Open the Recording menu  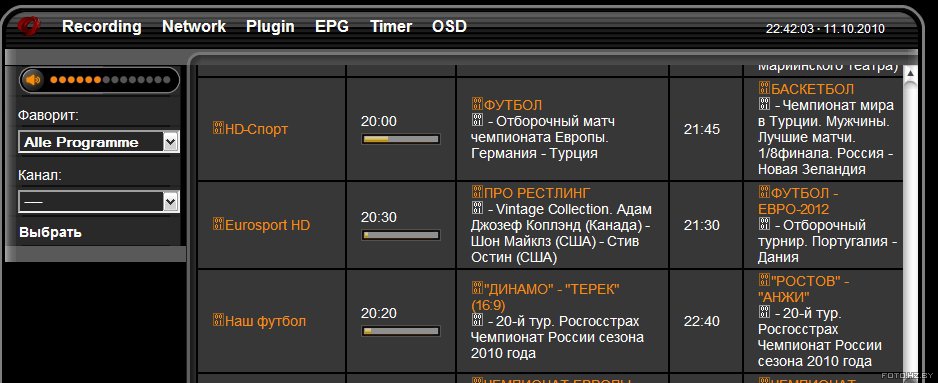coord(102,26)
